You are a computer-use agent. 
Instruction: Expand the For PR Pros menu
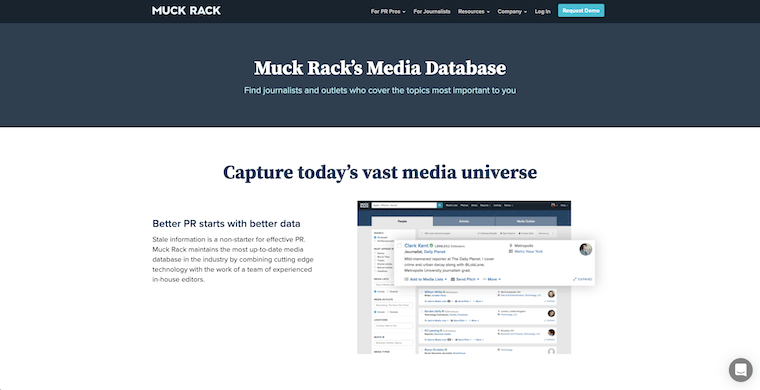click(x=388, y=11)
